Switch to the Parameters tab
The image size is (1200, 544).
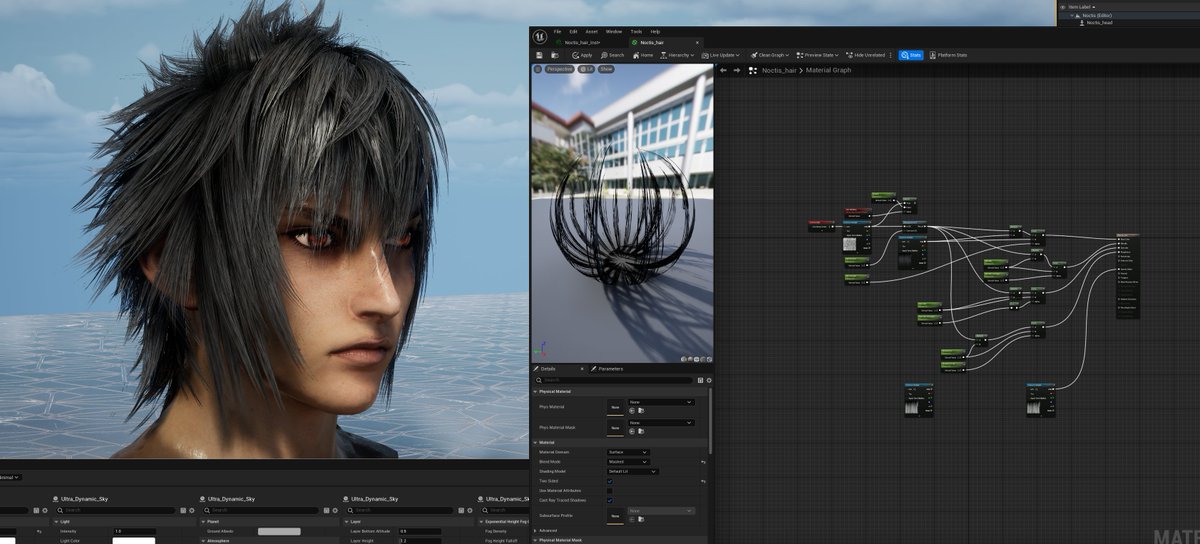point(610,369)
